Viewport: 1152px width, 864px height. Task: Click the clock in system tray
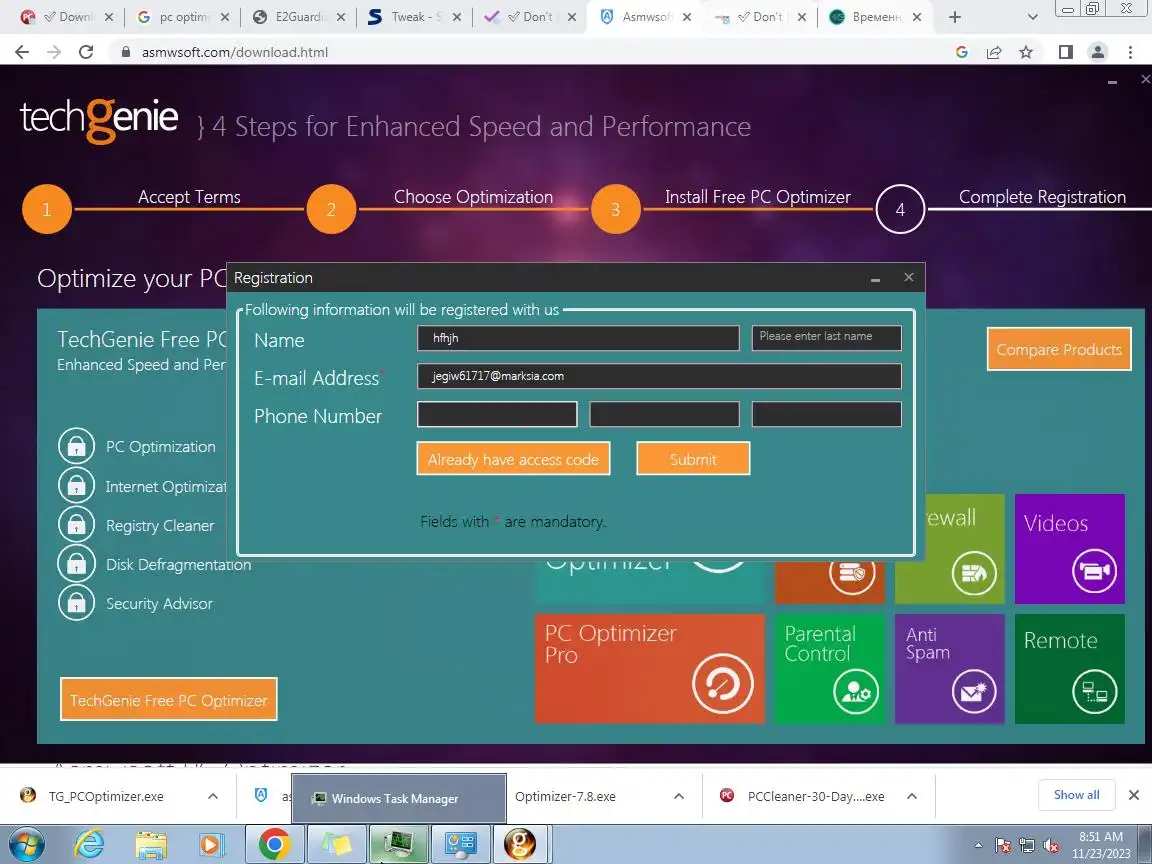point(1101,845)
